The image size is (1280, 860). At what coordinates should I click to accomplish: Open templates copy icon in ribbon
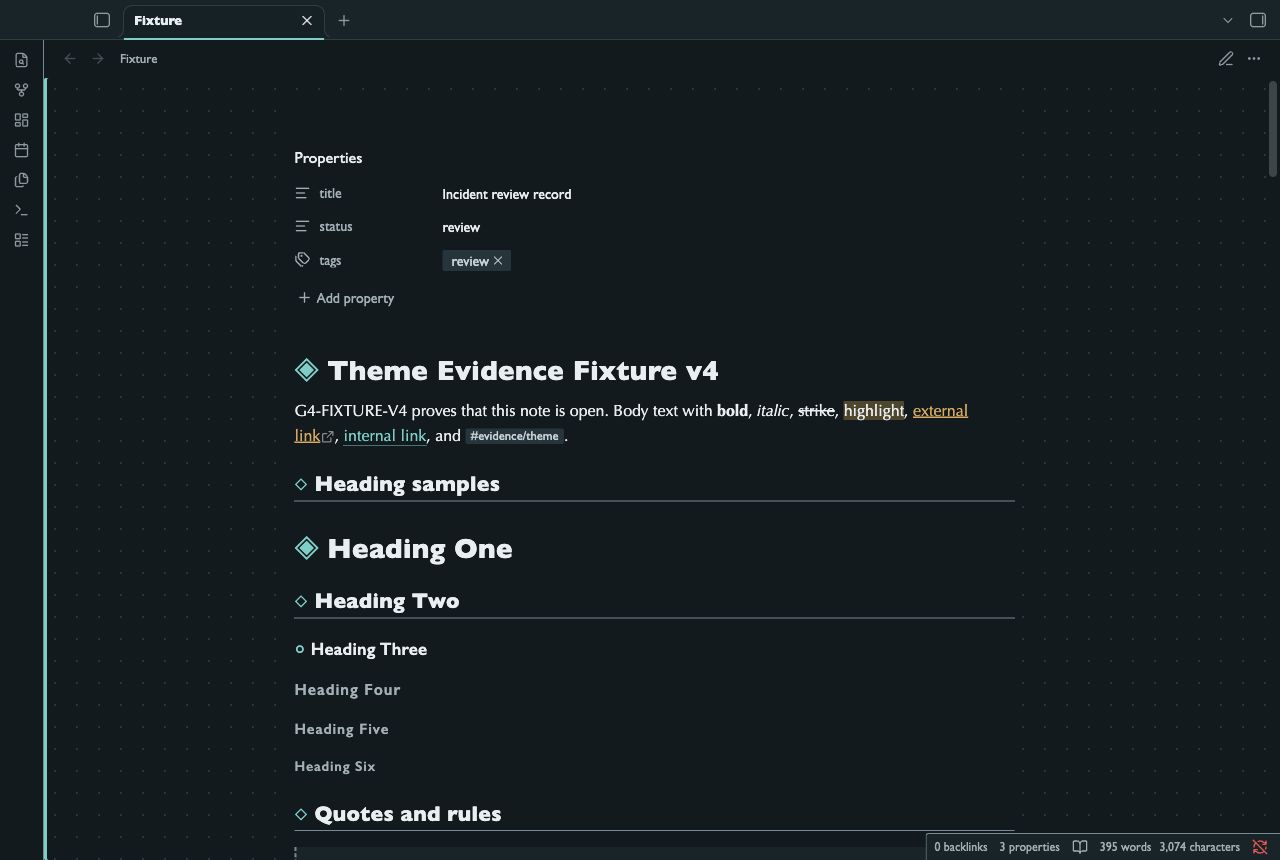pyautogui.click(x=21, y=180)
